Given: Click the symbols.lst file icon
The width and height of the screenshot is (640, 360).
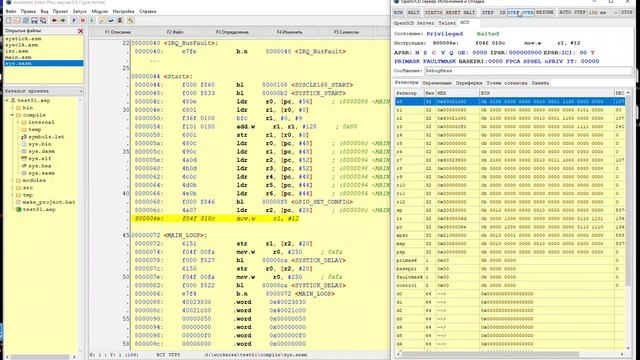Looking at the screenshot, I should tap(24, 137).
